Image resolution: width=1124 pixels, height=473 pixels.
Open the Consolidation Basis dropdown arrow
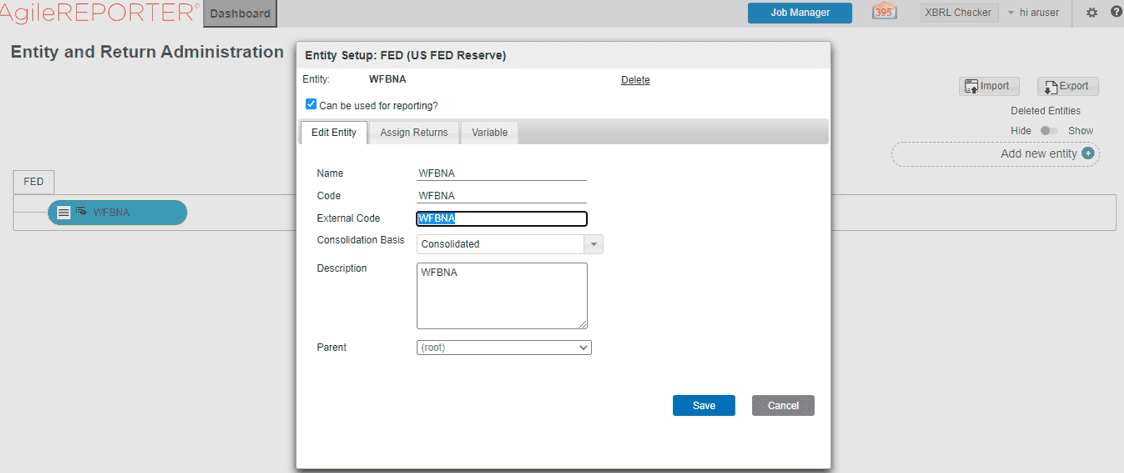click(x=594, y=244)
